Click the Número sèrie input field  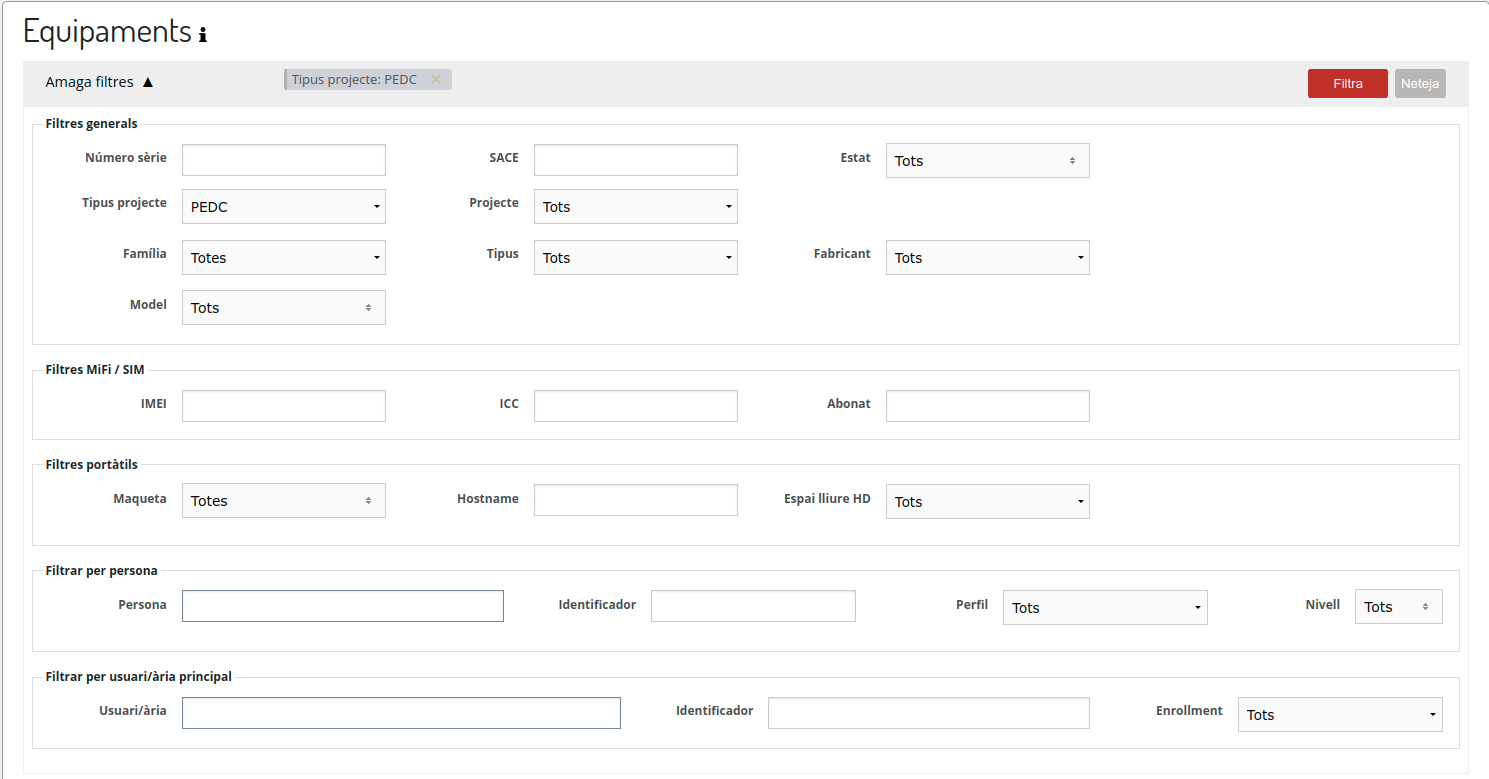click(x=284, y=160)
